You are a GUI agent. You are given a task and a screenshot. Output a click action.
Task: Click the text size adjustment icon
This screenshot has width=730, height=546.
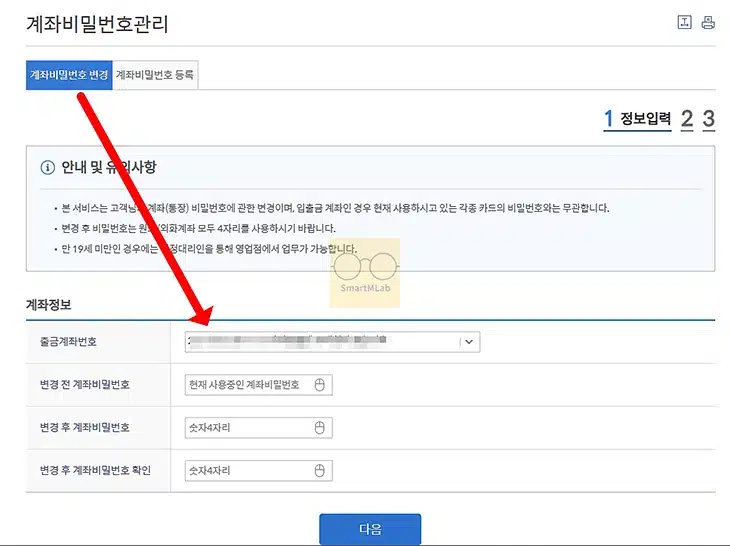pyautogui.click(x=685, y=23)
